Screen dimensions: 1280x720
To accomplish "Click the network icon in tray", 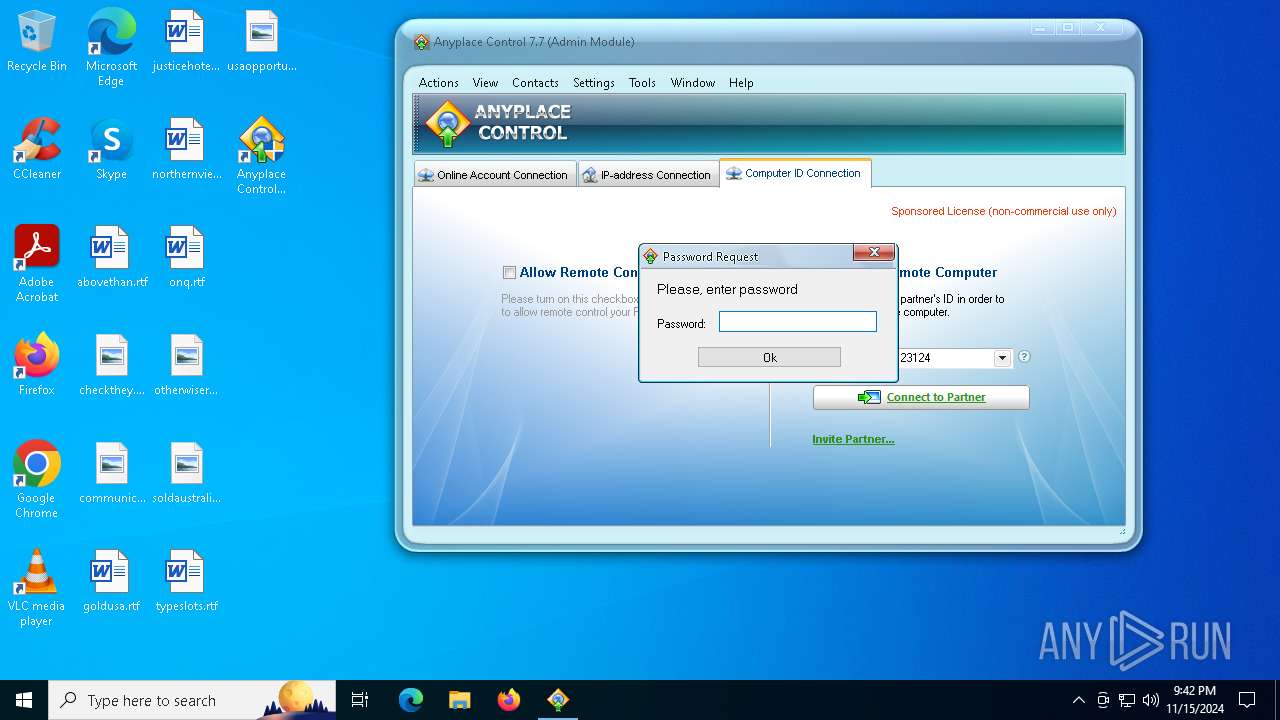I will coord(1127,700).
